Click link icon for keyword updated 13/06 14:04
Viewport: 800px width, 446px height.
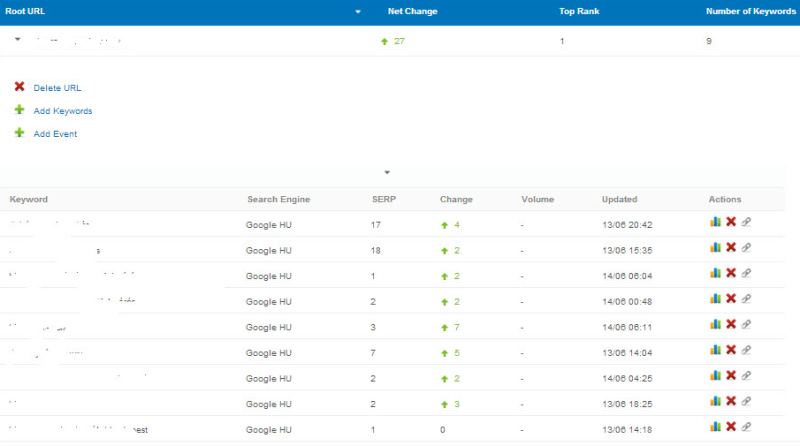[746, 351]
